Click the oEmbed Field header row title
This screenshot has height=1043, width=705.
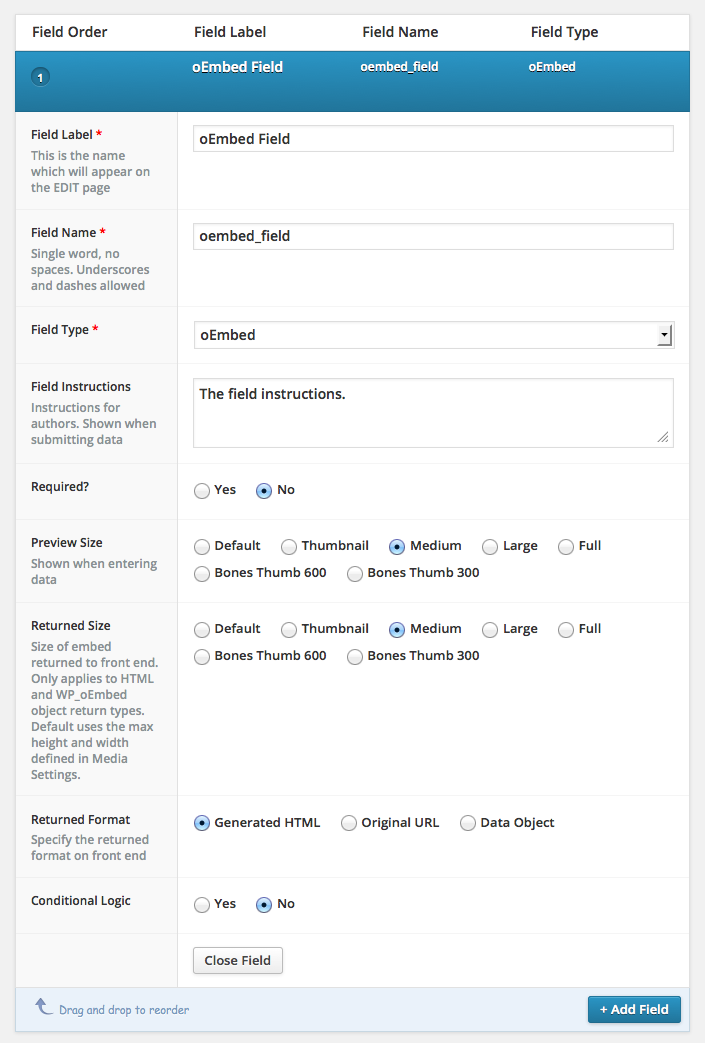click(x=237, y=67)
